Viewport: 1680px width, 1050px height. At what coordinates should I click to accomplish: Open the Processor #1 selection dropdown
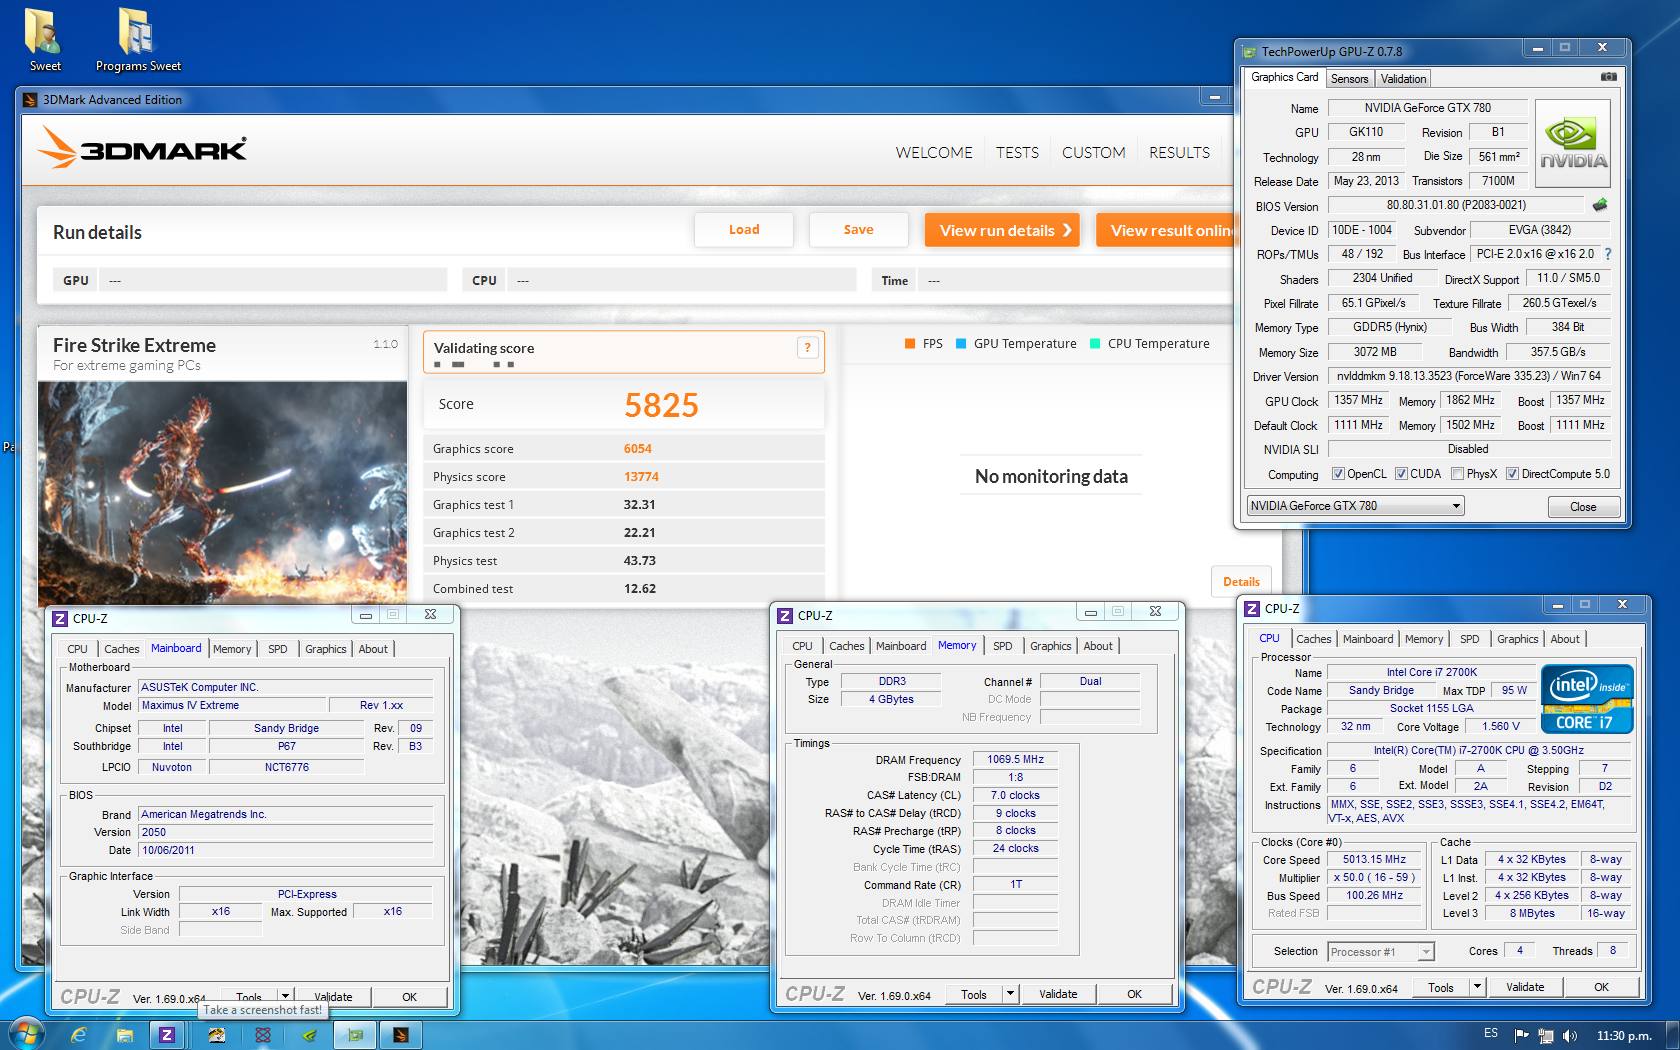pyautogui.click(x=1381, y=952)
